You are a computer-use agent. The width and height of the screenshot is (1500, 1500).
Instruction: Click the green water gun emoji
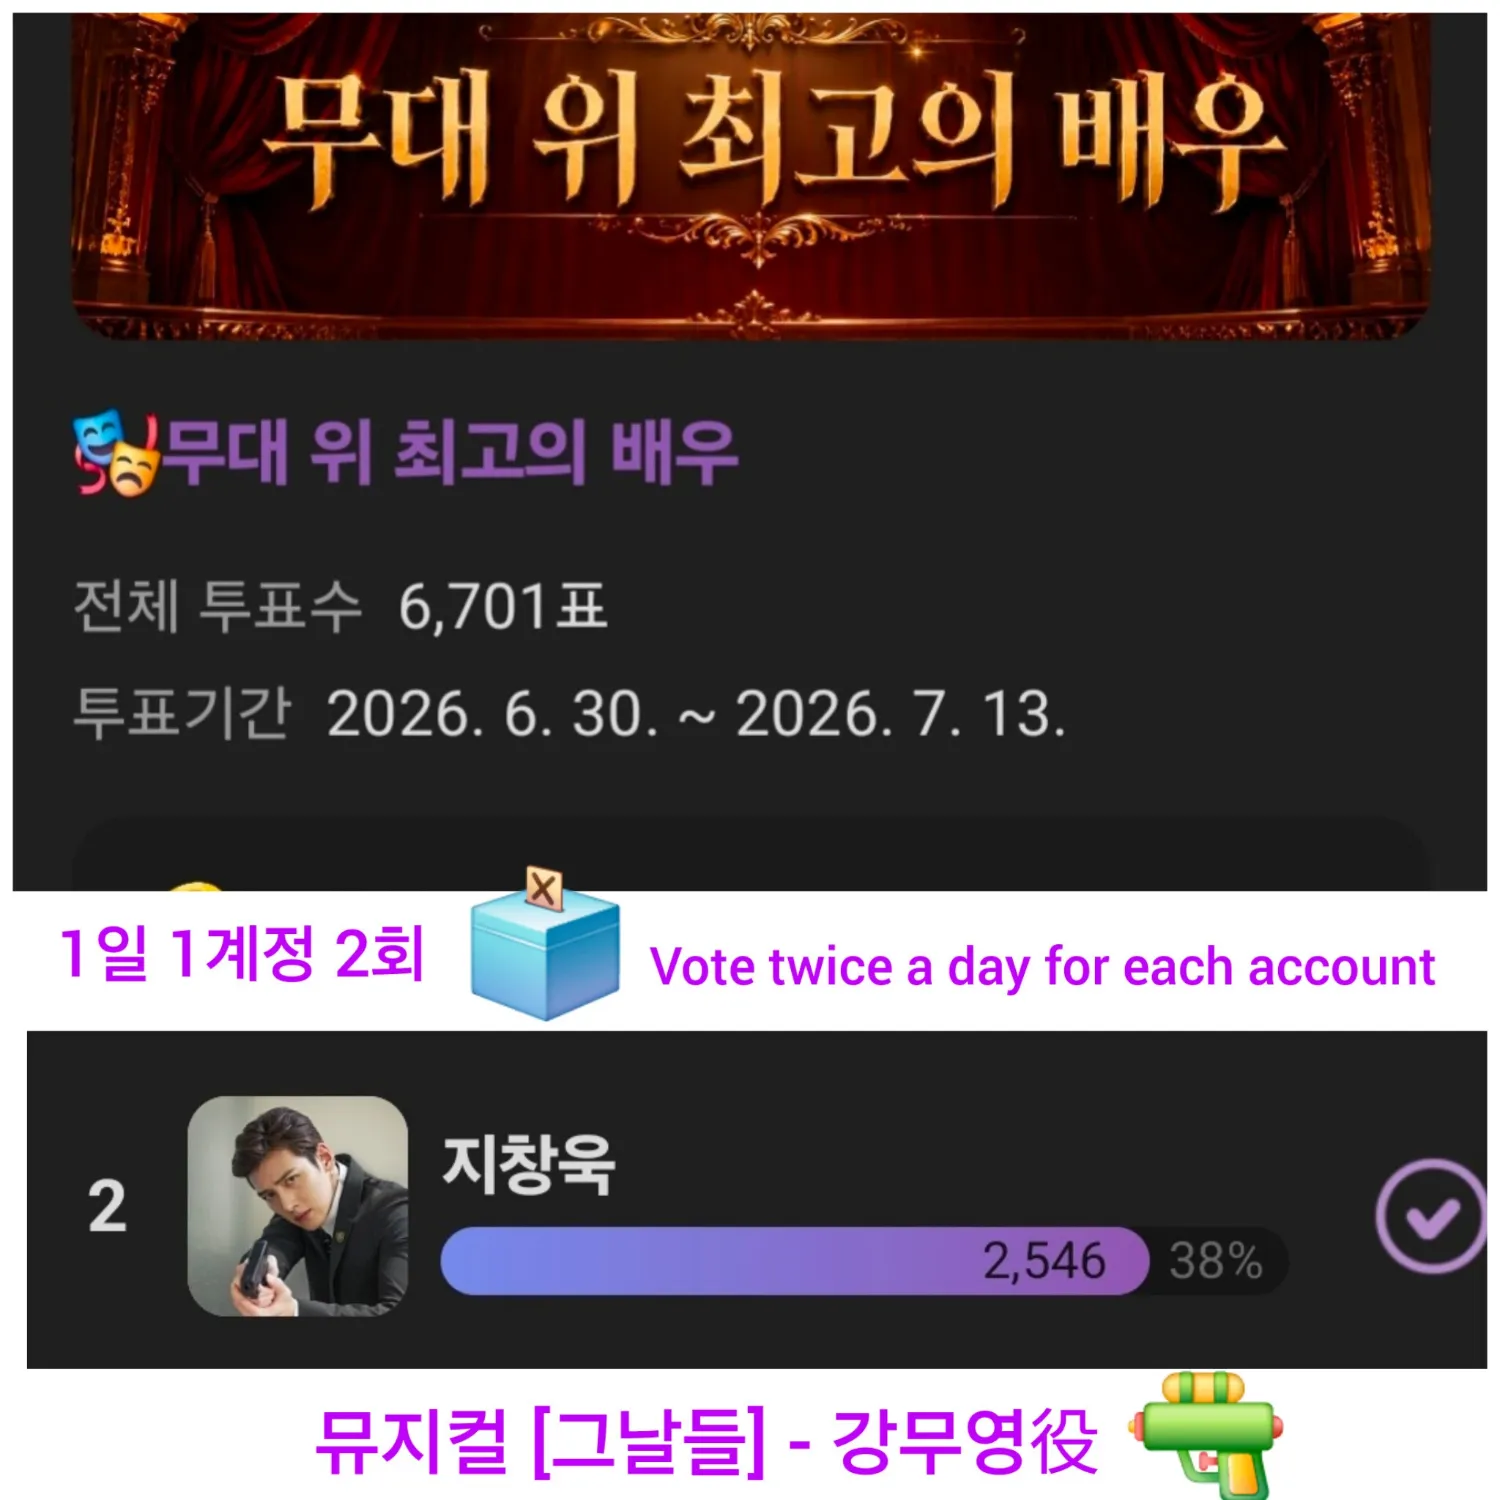[x=1206, y=1436]
